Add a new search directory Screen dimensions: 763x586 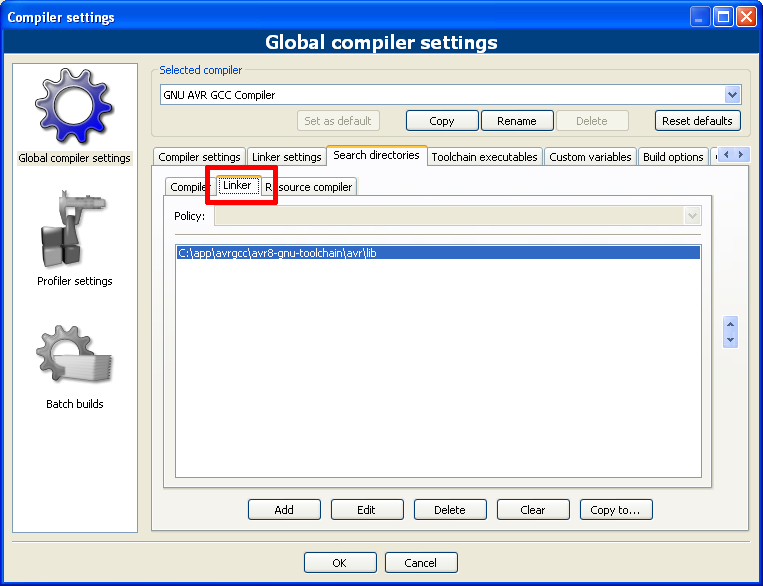(284, 510)
